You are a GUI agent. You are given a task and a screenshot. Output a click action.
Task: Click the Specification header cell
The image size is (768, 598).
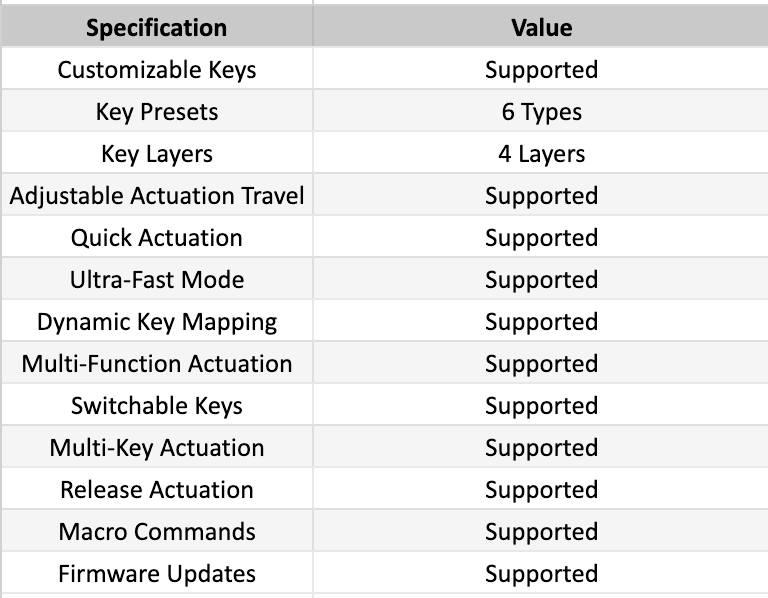156,27
